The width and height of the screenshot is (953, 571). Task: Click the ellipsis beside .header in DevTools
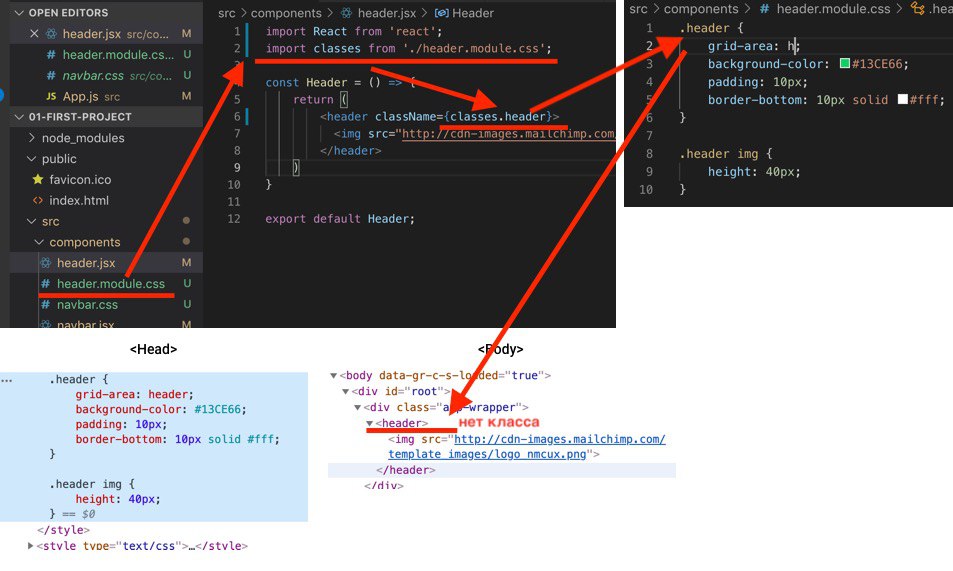coord(7,380)
